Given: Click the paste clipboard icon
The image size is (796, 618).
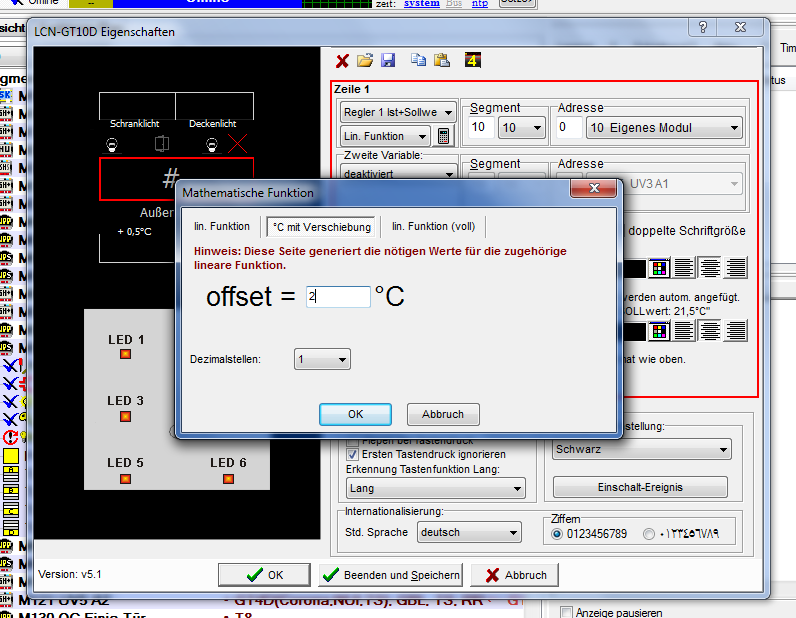Looking at the screenshot, I should pos(442,61).
